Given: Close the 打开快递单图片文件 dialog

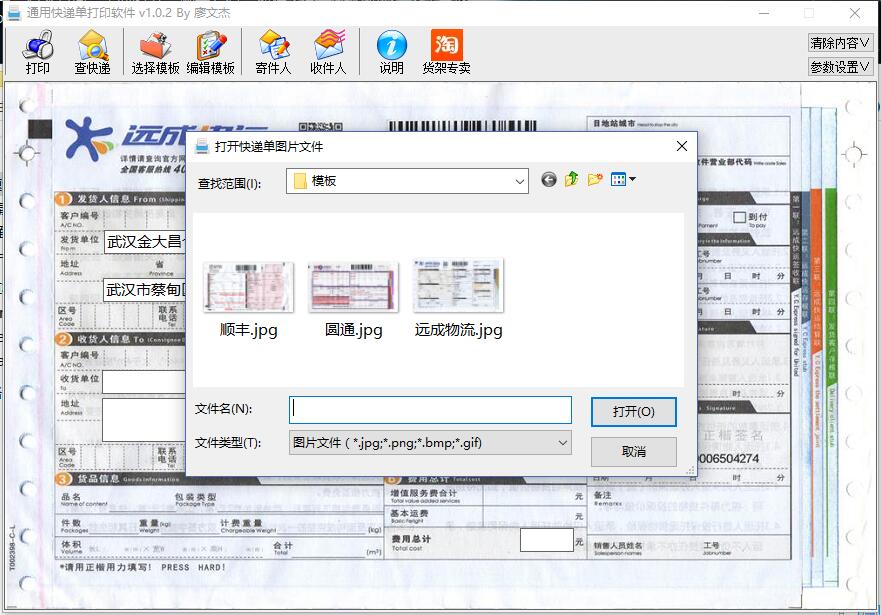Looking at the screenshot, I should tap(682, 147).
